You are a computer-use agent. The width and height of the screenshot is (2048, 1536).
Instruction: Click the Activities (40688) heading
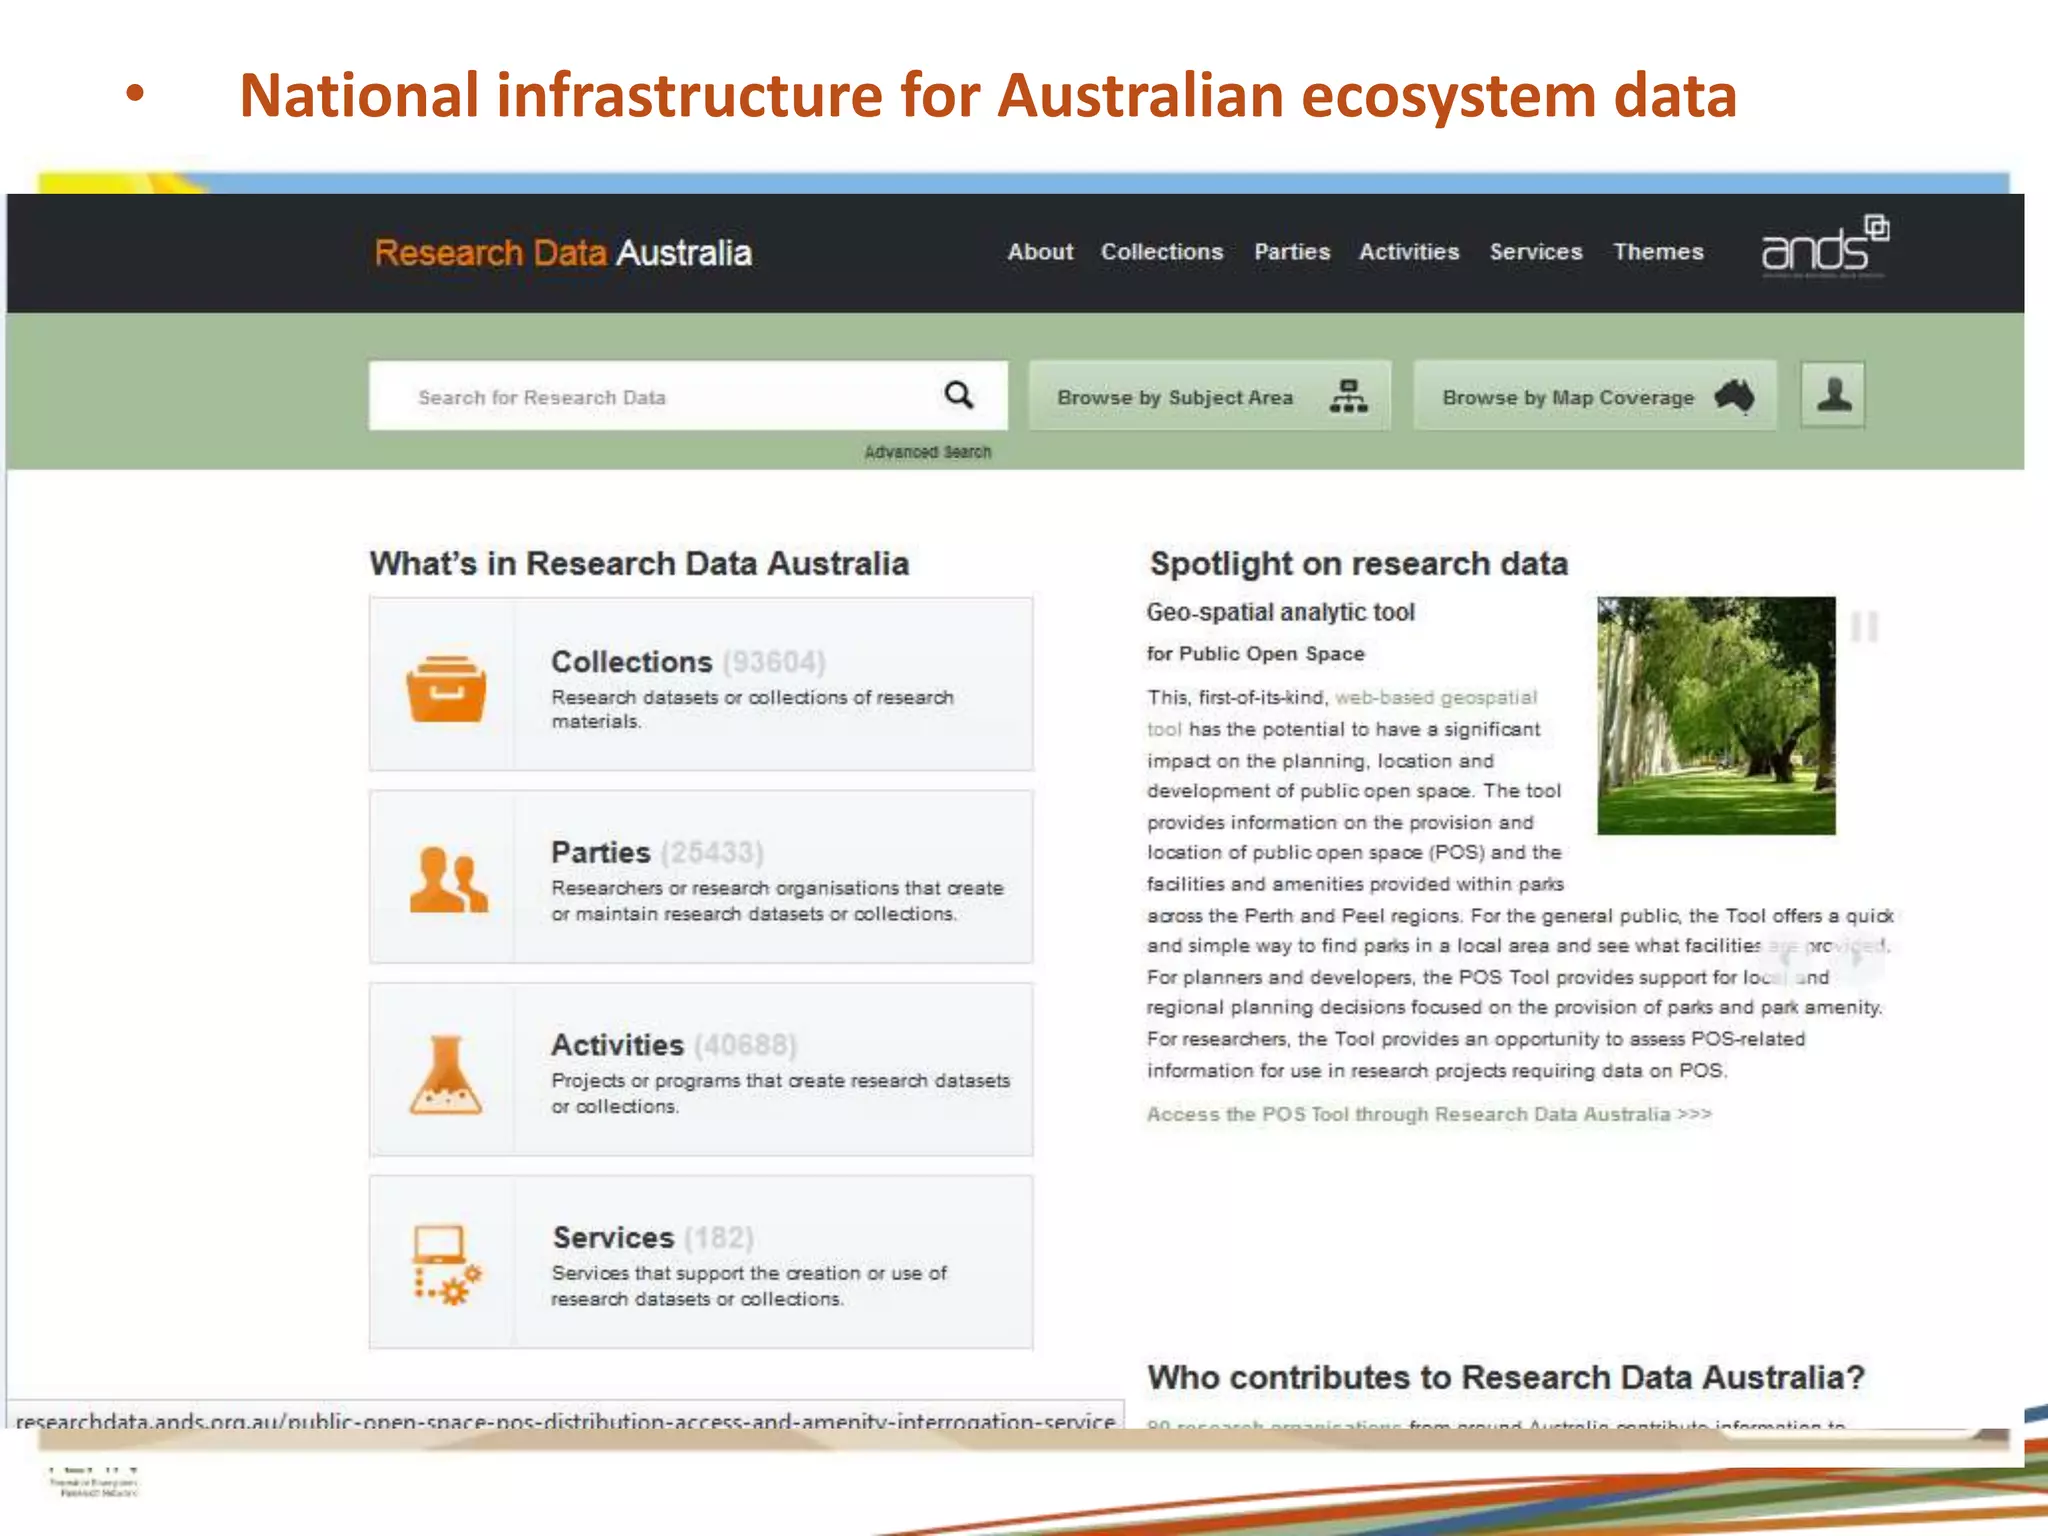point(674,1045)
